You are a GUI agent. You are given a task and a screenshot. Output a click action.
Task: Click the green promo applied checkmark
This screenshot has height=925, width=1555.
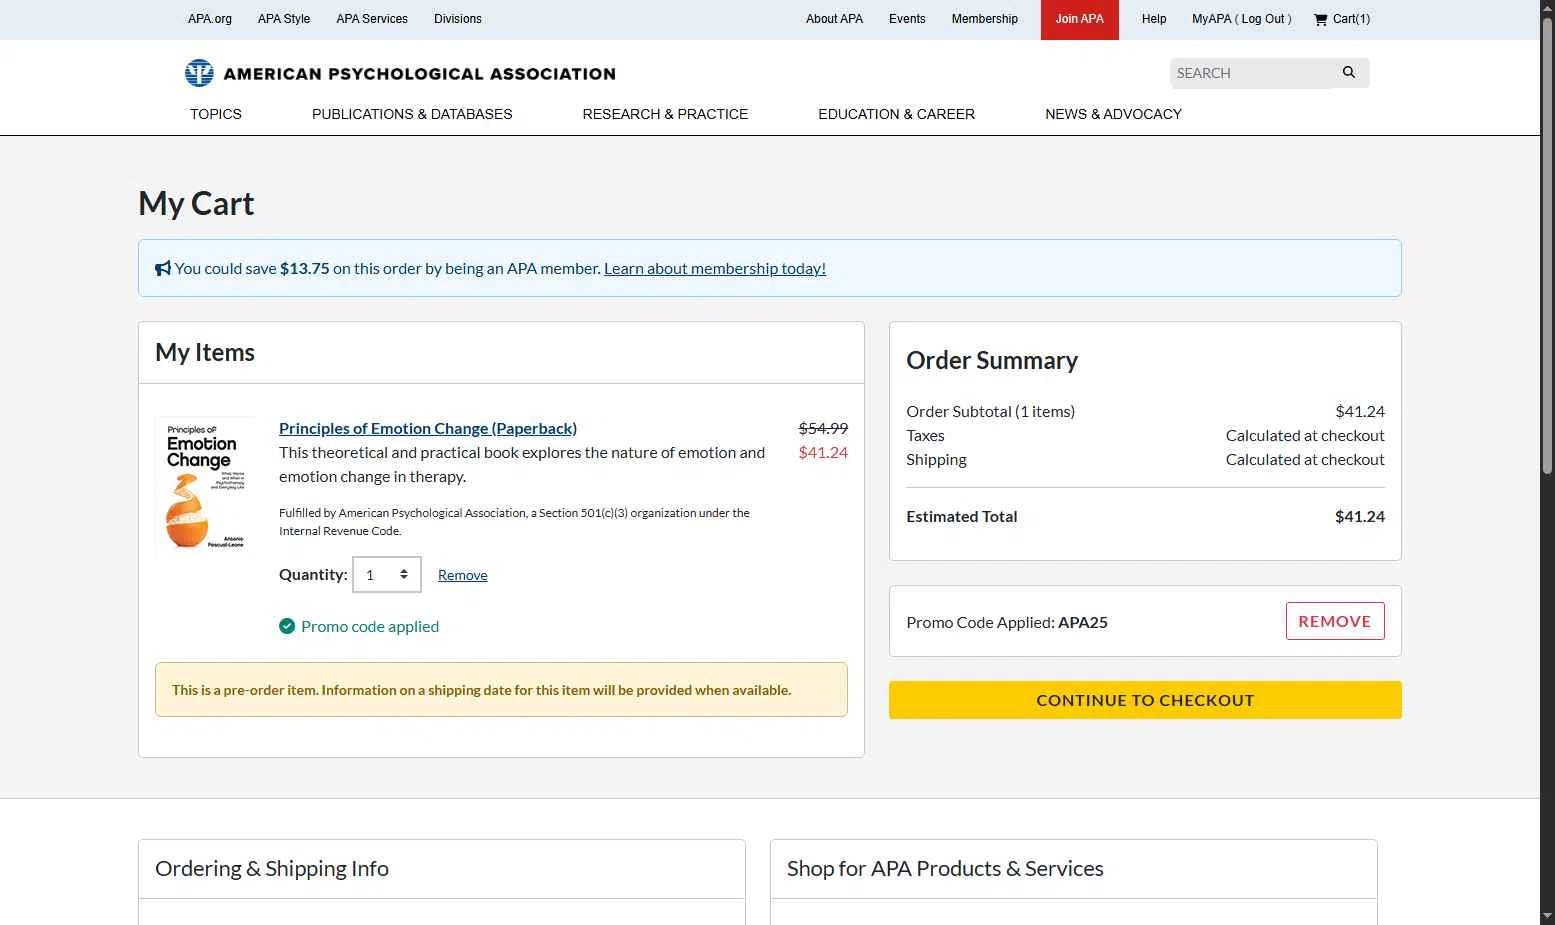287,626
